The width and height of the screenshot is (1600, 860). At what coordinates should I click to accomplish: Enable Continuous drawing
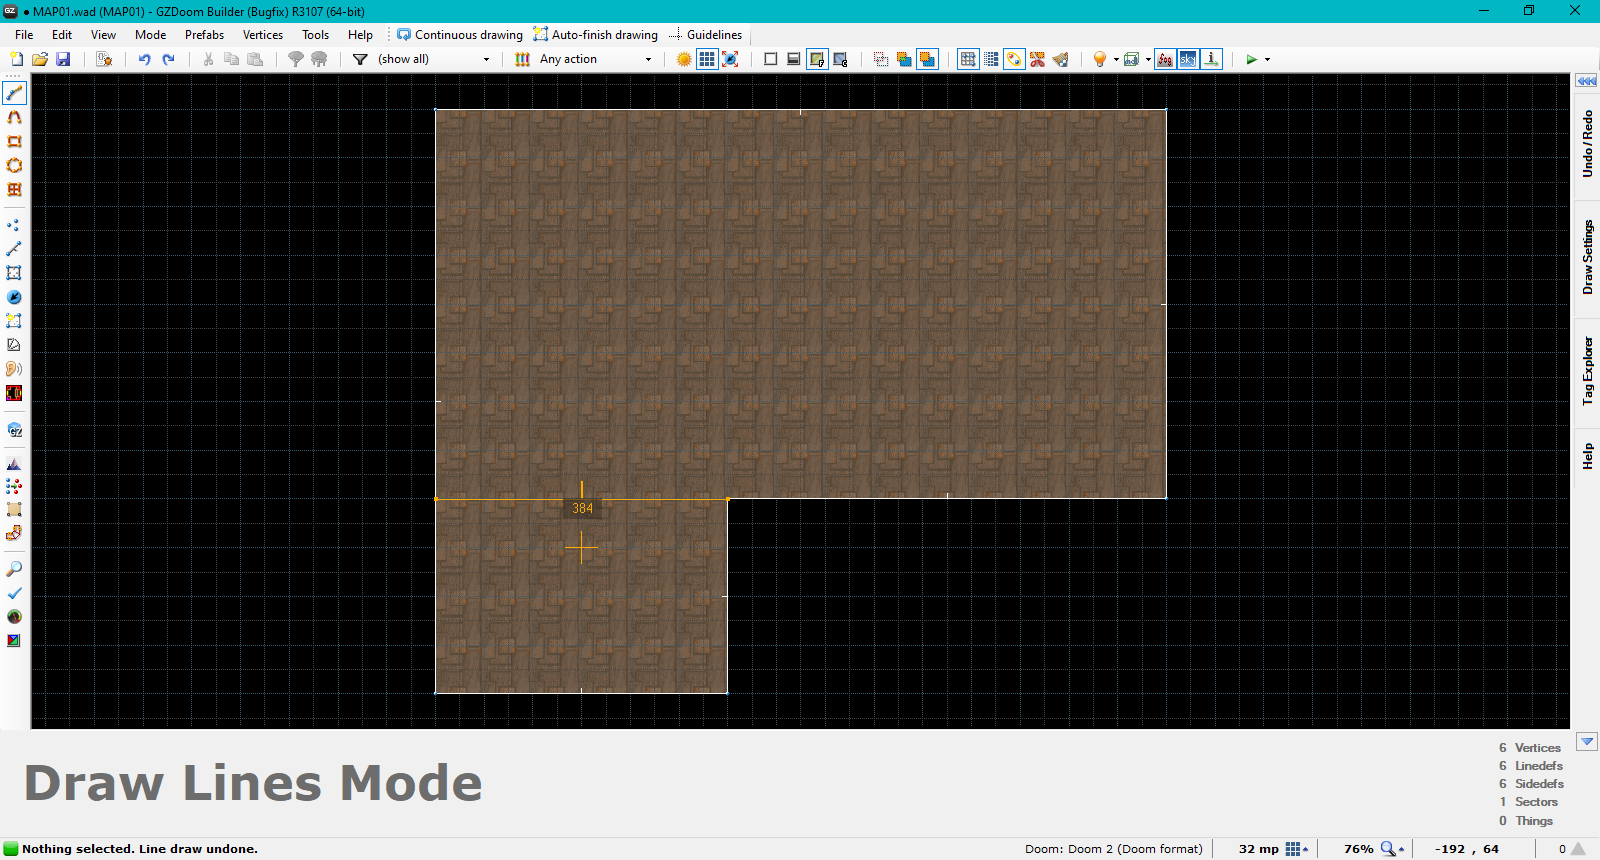pos(460,35)
